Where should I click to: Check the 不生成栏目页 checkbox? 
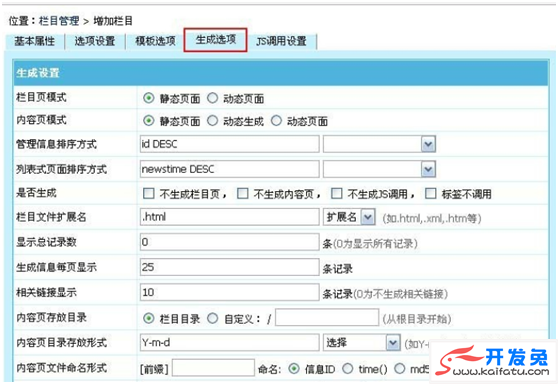(x=148, y=194)
